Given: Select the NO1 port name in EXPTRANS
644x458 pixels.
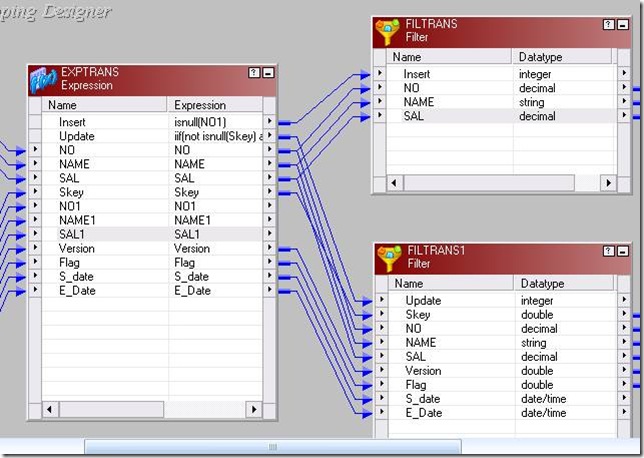Looking at the screenshot, I should click(70, 206).
